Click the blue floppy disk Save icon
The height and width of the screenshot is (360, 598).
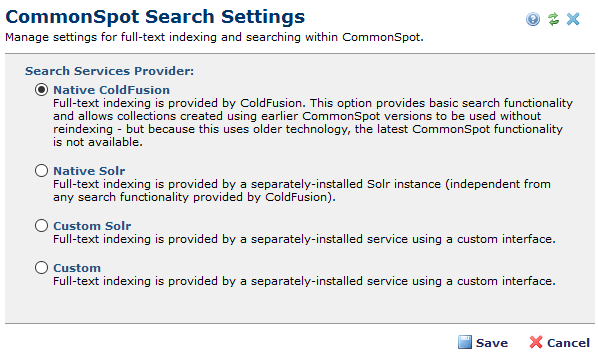pyautogui.click(x=465, y=342)
